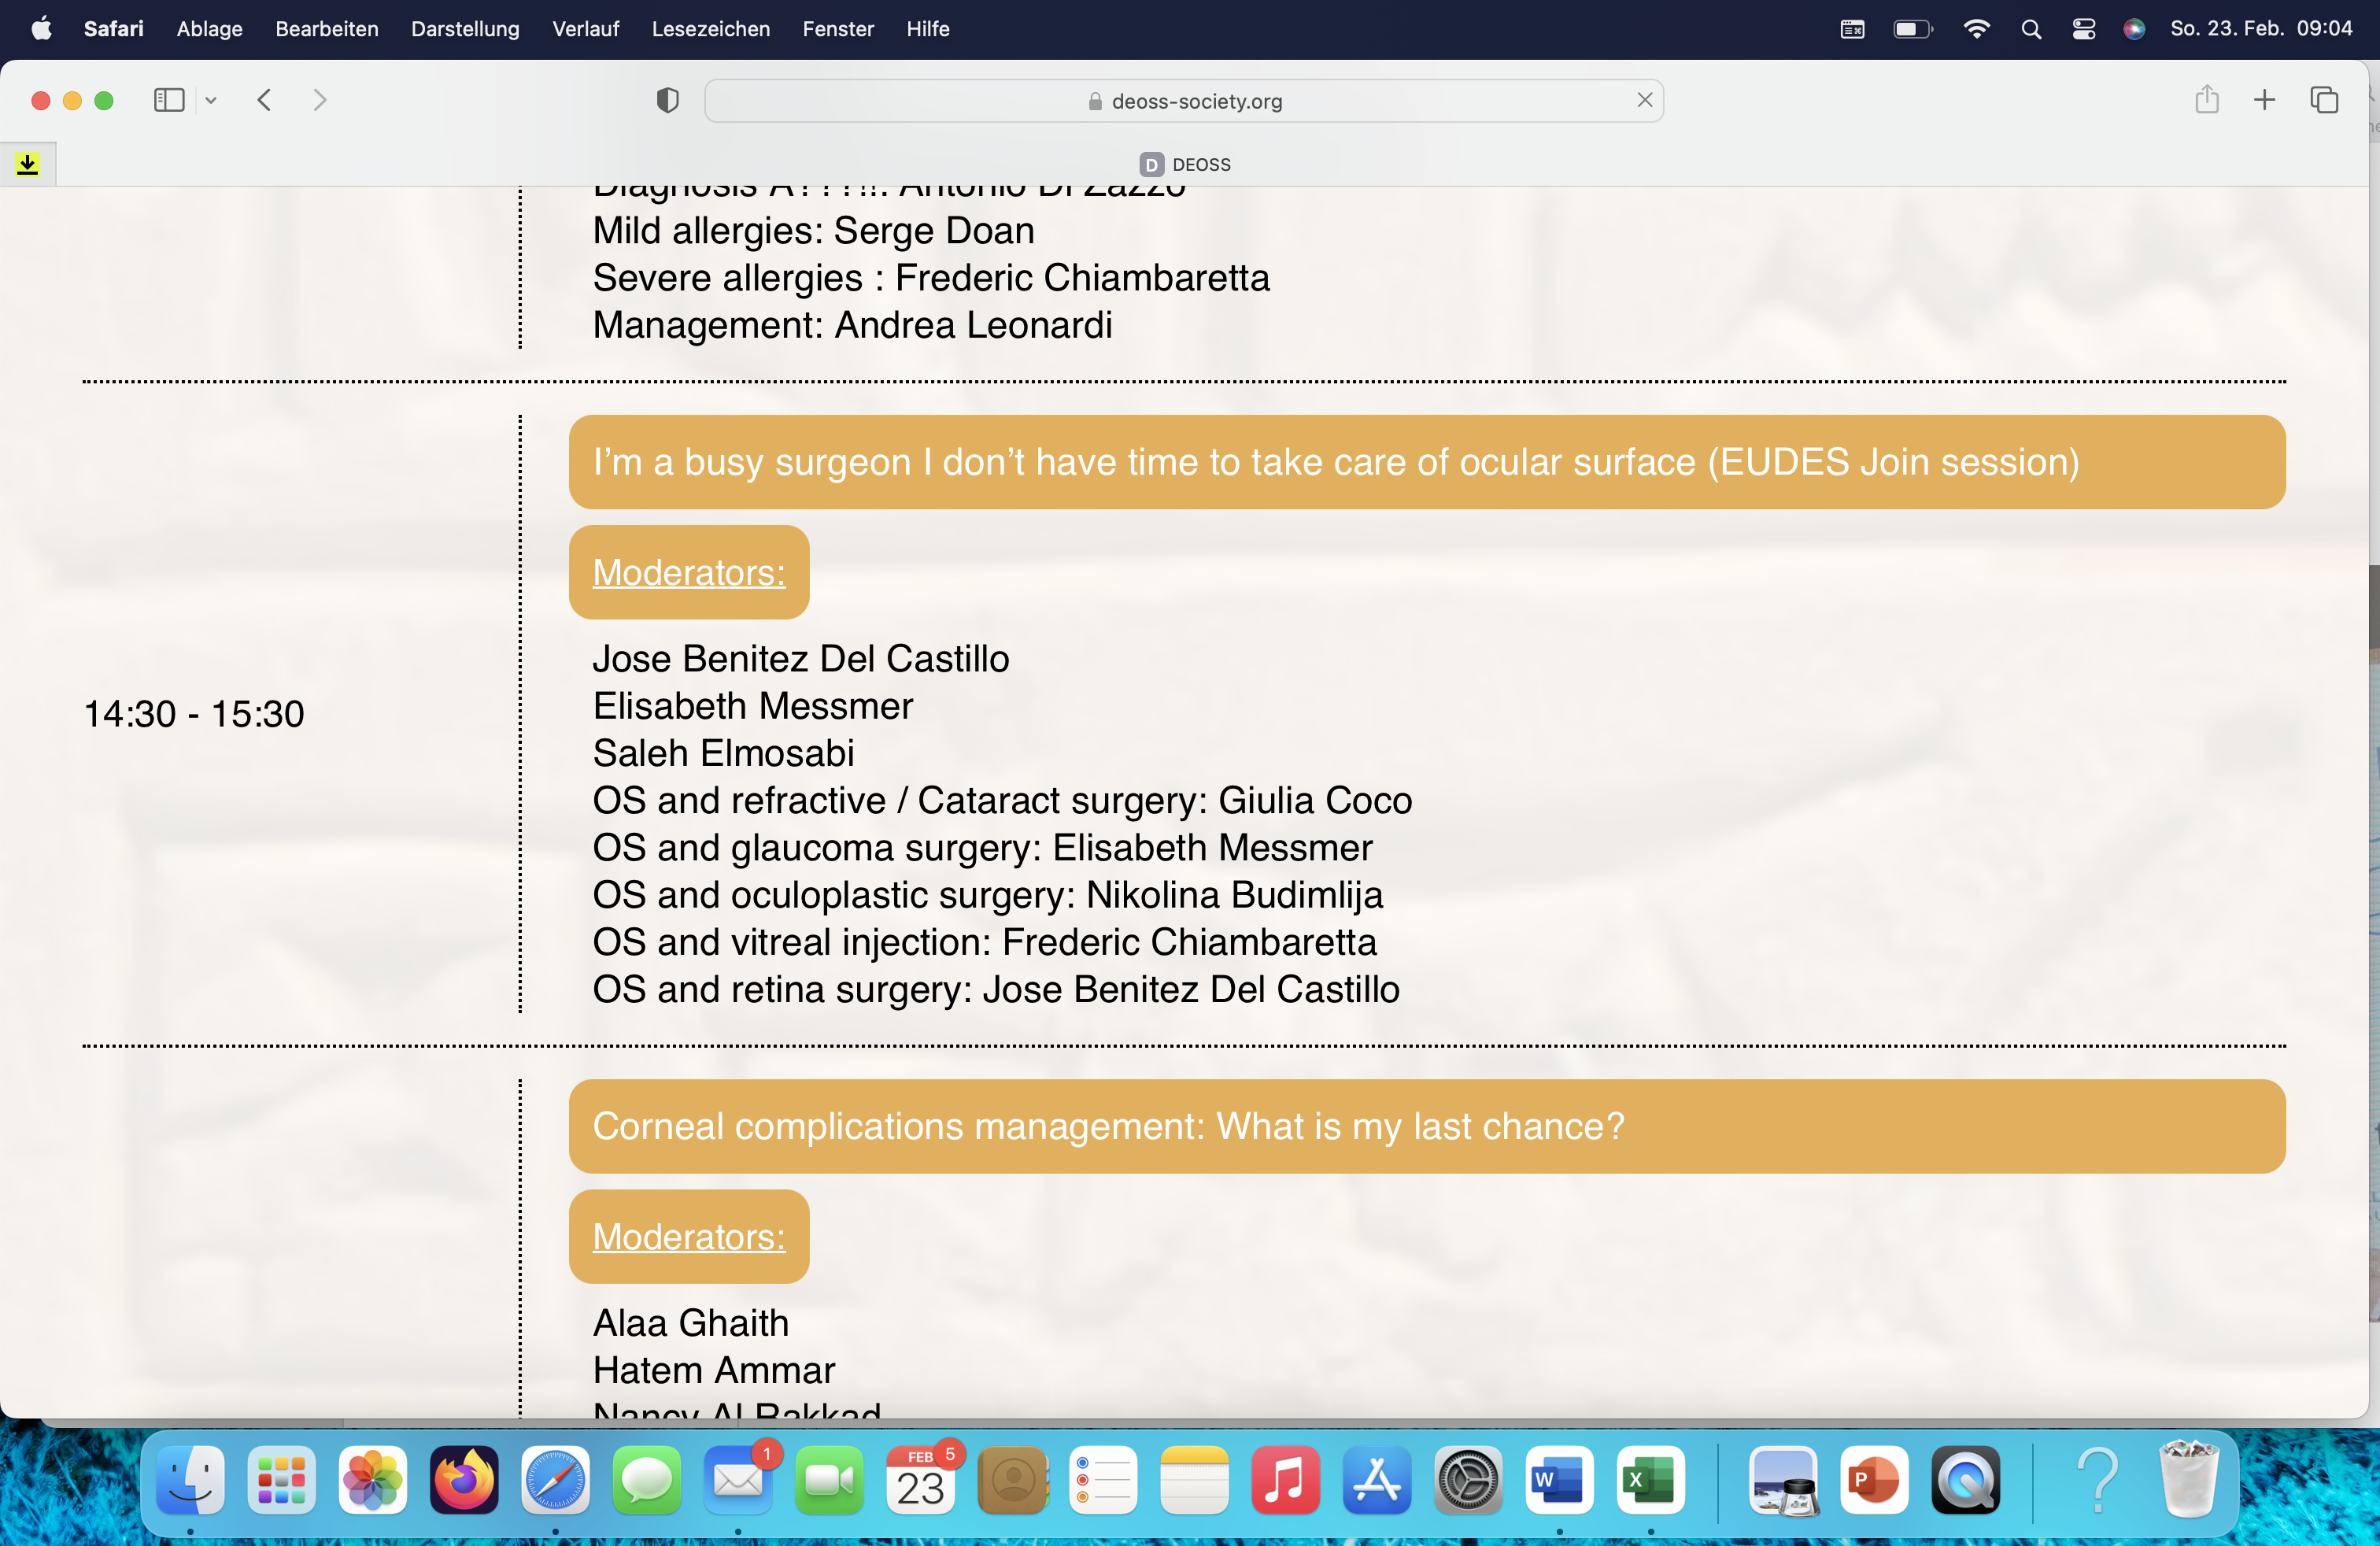
Task: Open Microsoft Excel from the Dock
Action: tap(1651, 1479)
